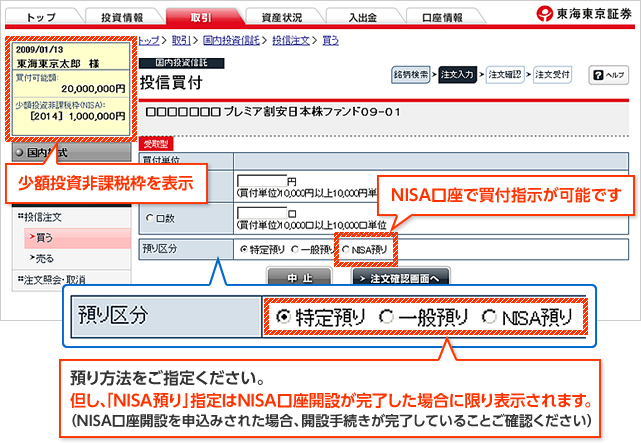
Task: Select the 特定預り radio option
Action: point(244,249)
